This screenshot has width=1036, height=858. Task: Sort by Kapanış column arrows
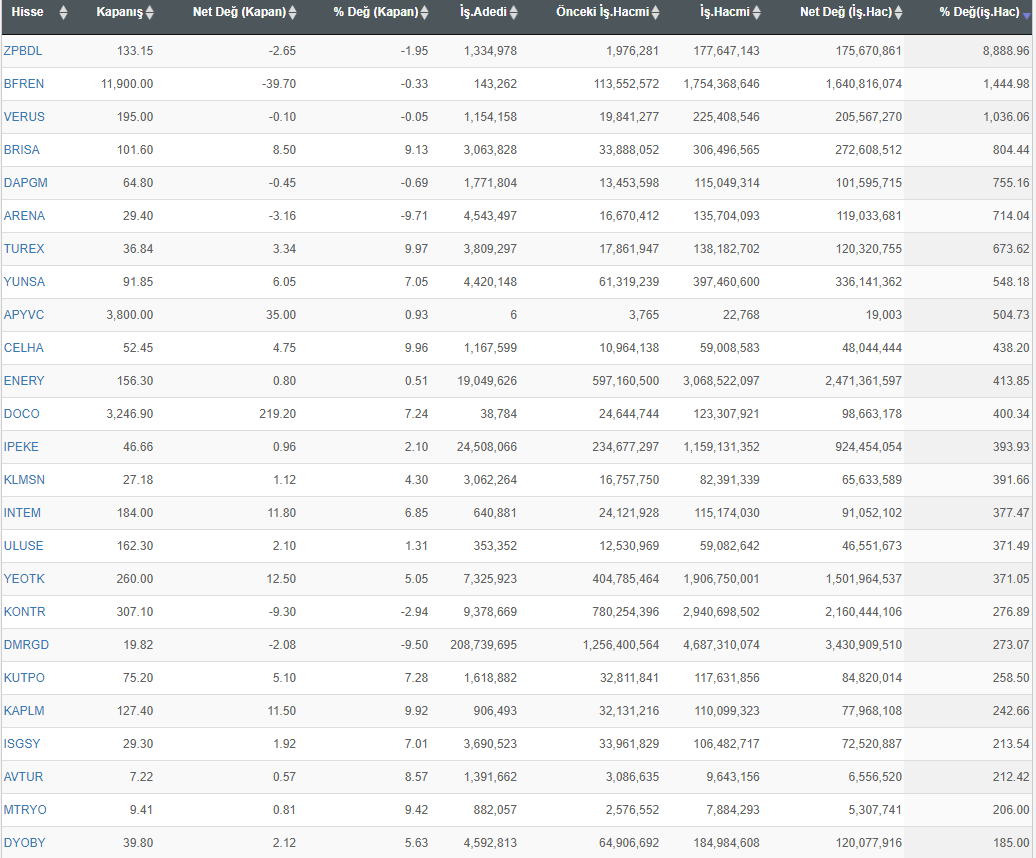point(149,13)
